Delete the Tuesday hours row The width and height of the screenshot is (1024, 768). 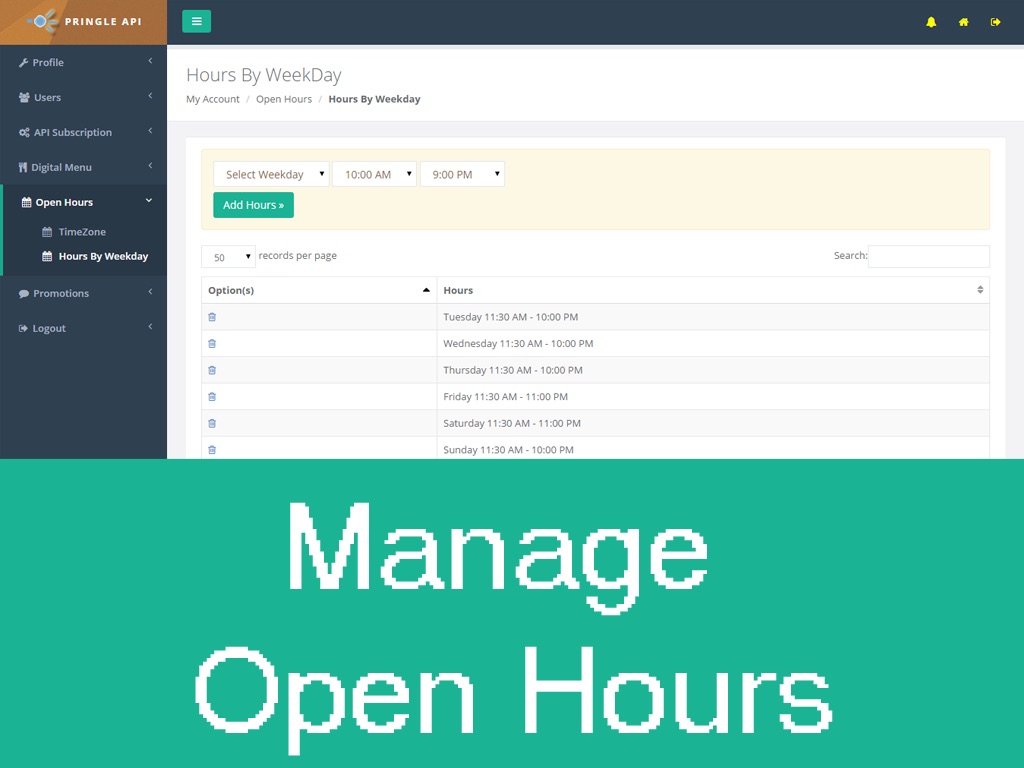(x=212, y=317)
